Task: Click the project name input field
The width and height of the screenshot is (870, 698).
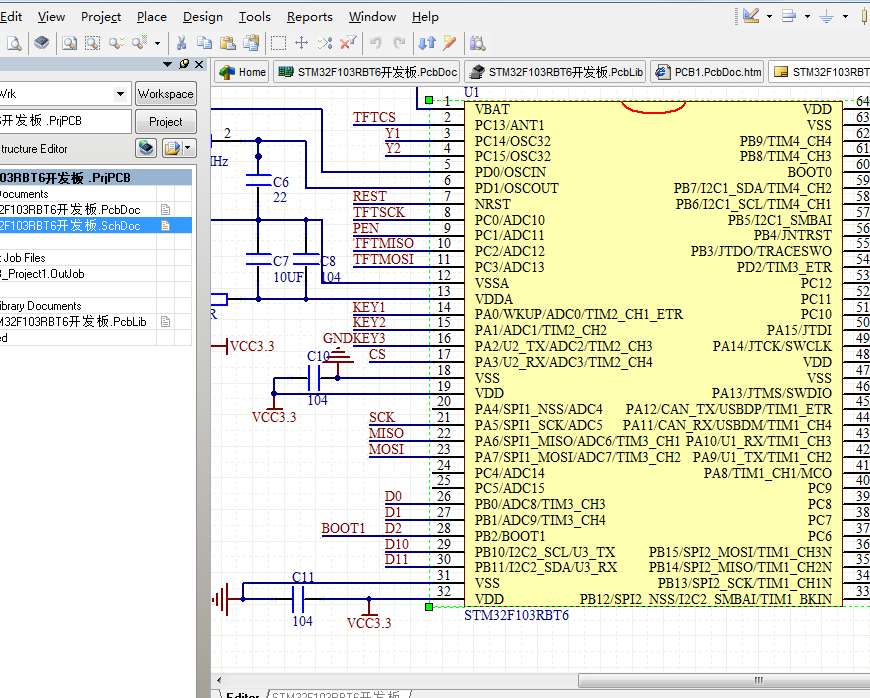Action: pos(65,121)
